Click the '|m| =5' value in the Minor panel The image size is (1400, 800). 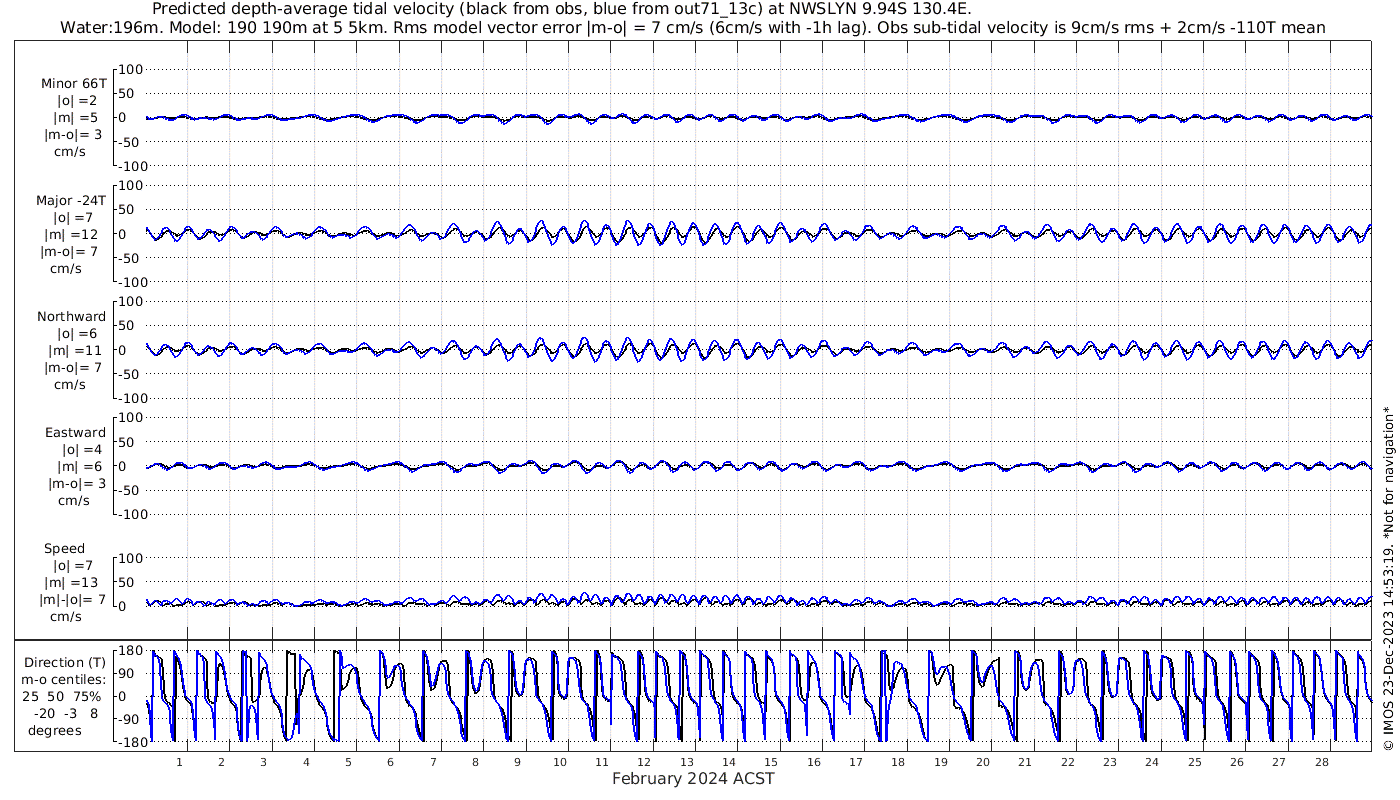pyautogui.click(x=76, y=118)
